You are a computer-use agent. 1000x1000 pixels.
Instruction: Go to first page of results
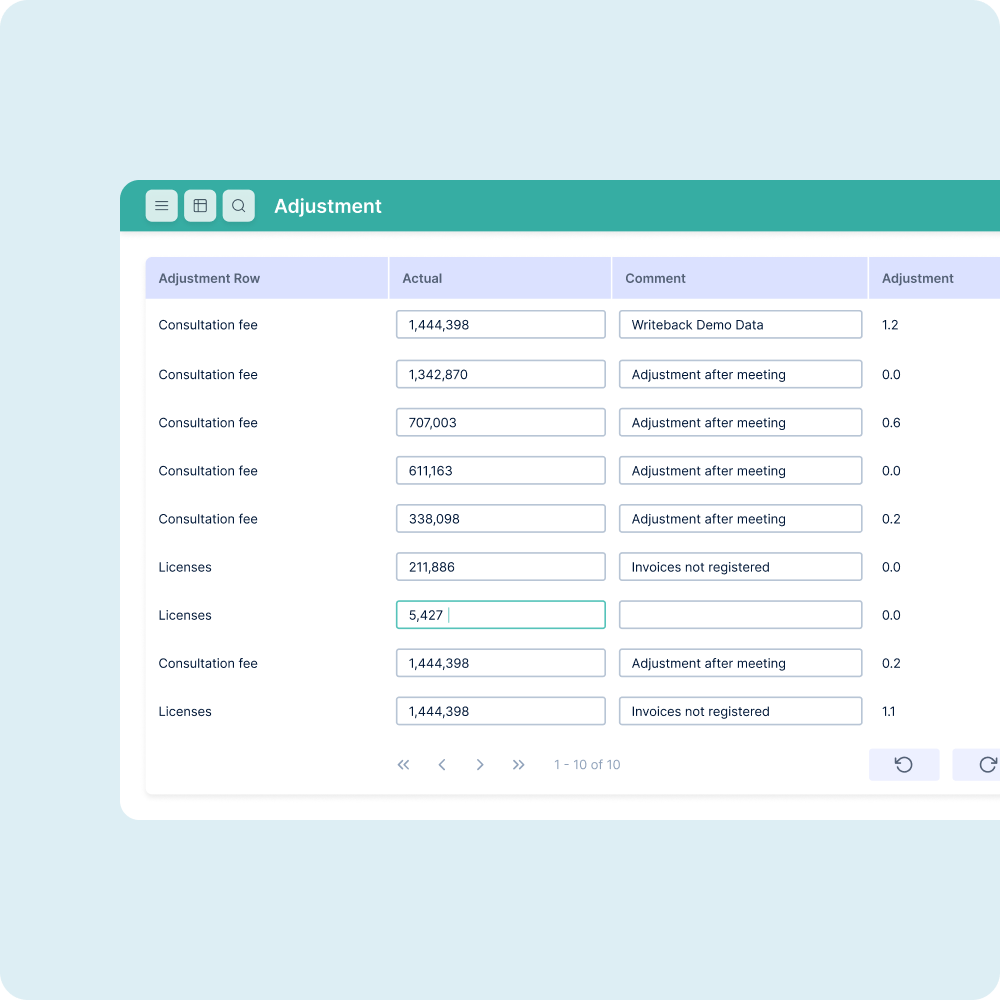point(404,765)
